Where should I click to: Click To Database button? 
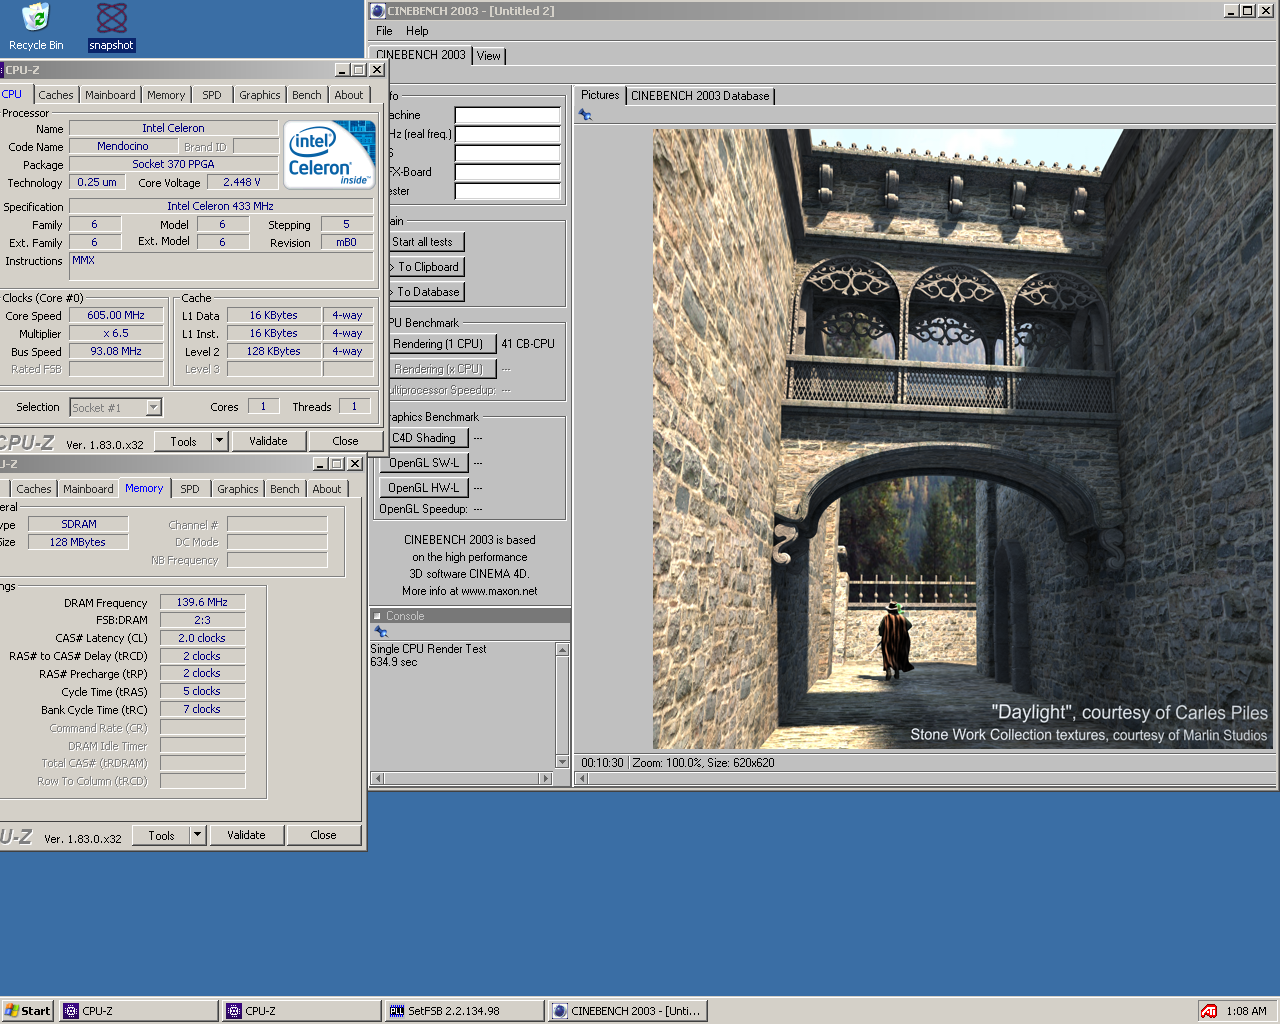(x=428, y=292)
